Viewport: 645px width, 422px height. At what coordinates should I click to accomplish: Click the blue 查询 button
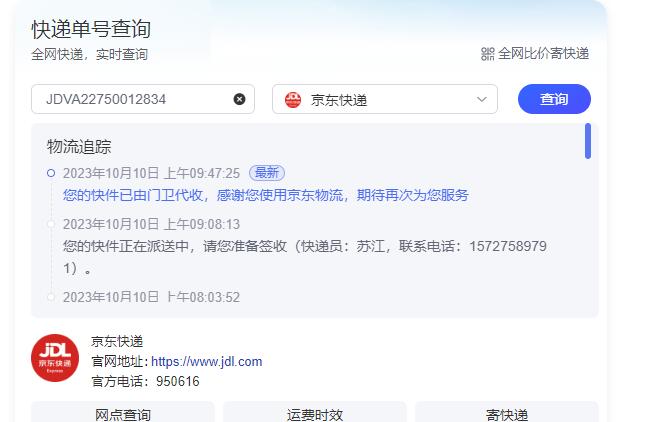coord(554,99)
